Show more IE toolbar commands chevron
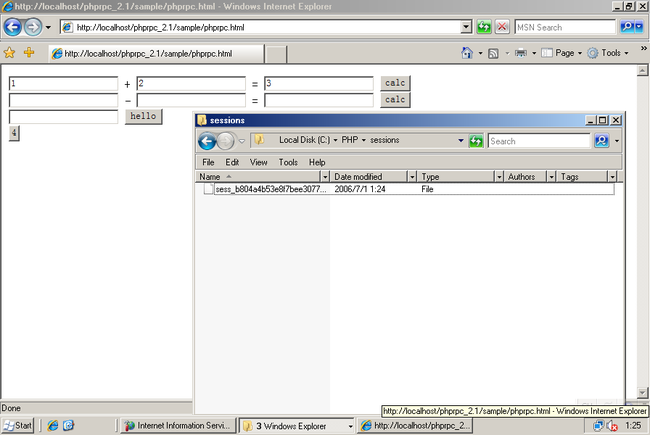This screenshot has width=650, height=435. [x=644, y=49]
